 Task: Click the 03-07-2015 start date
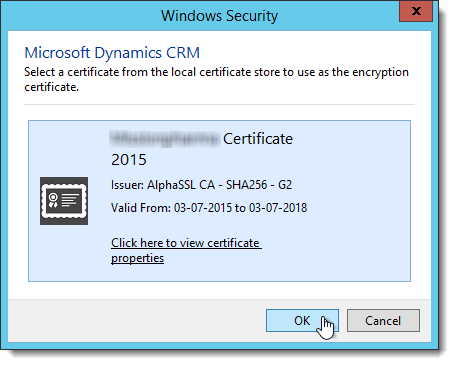click(x=203, y=208)
